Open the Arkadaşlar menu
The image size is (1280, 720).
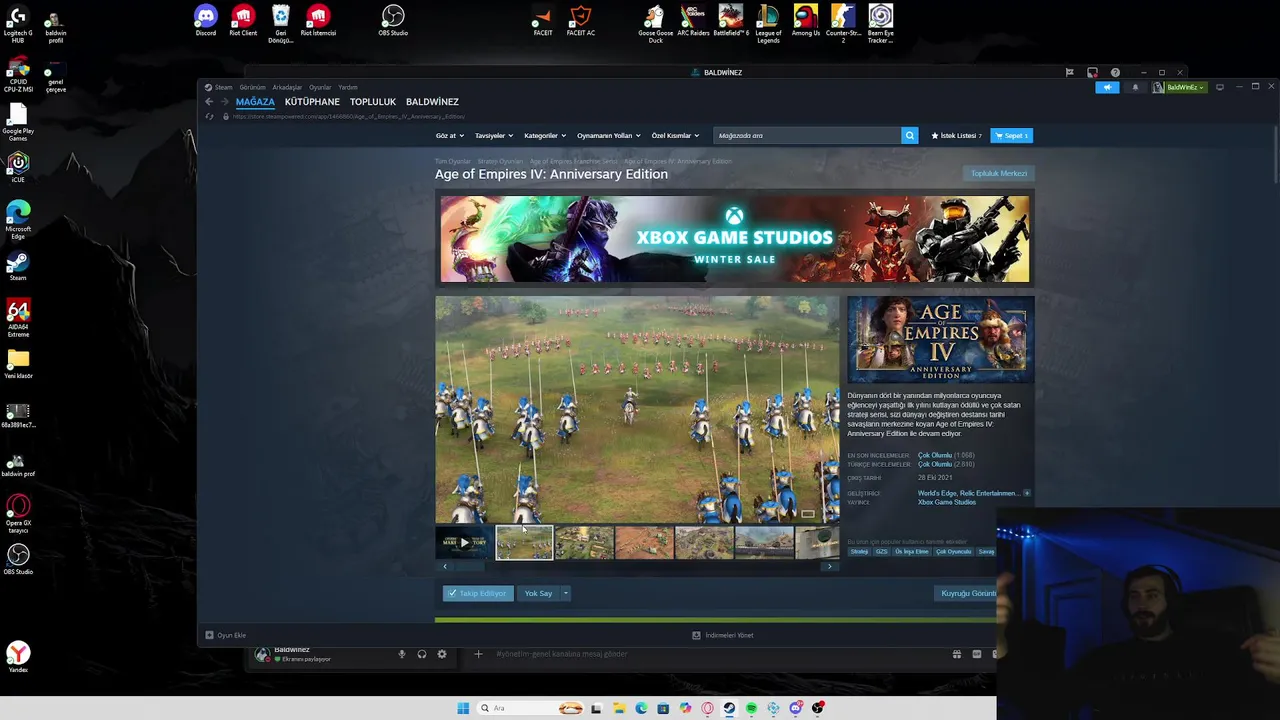point(287,87)
